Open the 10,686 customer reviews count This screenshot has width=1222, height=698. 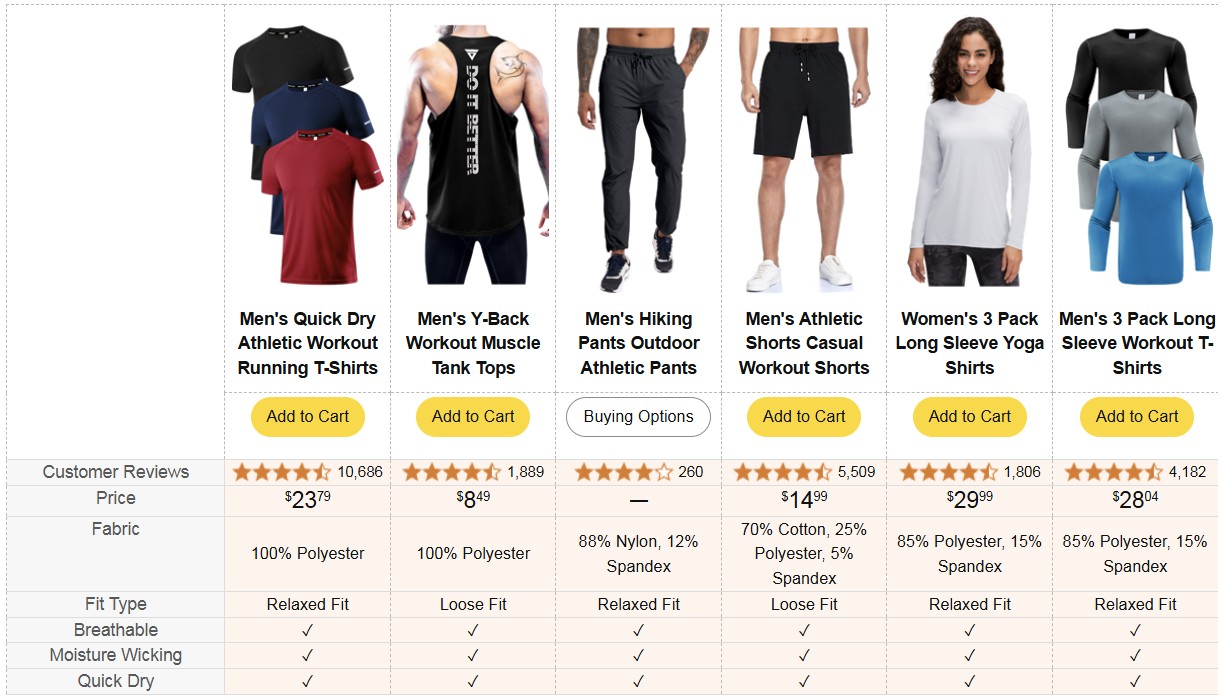point(360,472)
